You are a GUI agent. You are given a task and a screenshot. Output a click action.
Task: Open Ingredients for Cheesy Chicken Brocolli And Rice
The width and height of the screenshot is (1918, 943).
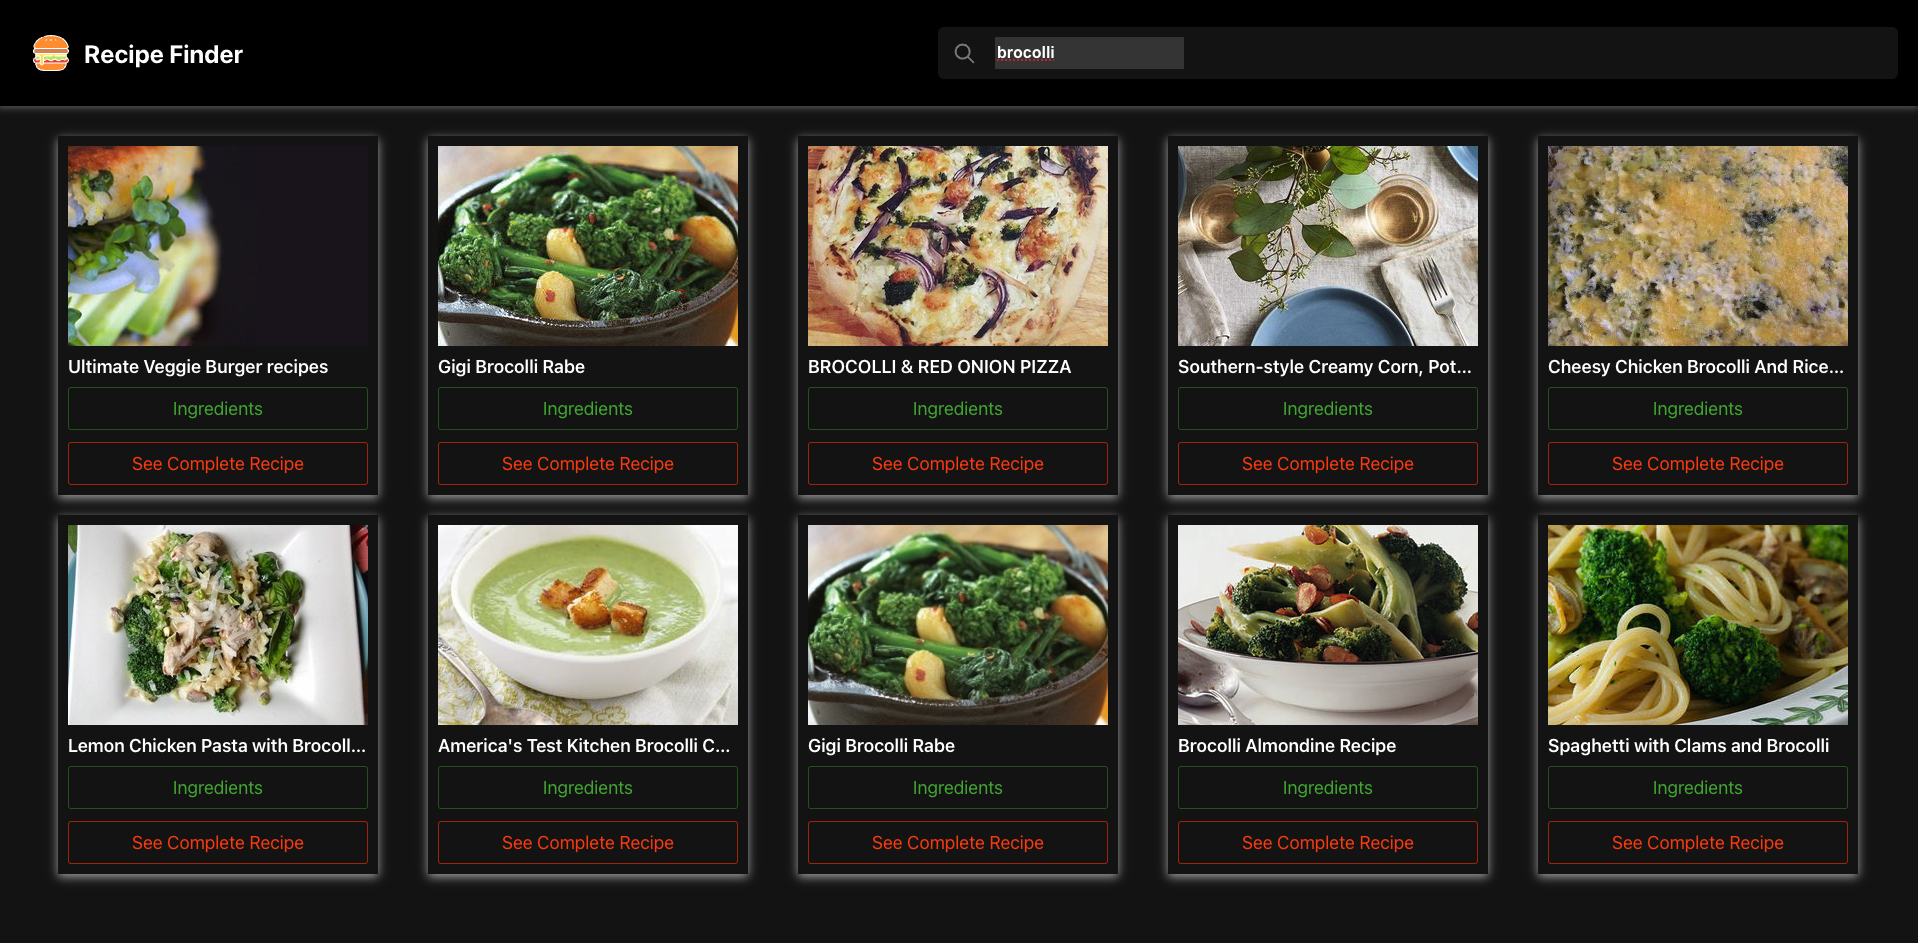pos(1697,408)
